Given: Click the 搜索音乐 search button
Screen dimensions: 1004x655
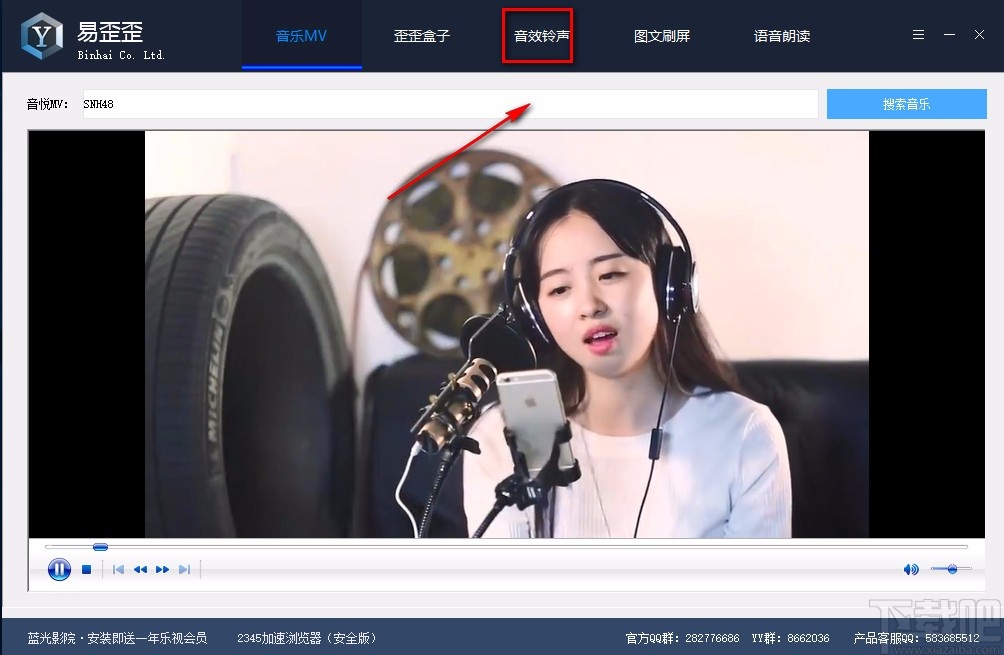Looking at the screenshot, I should coord(906,103).
